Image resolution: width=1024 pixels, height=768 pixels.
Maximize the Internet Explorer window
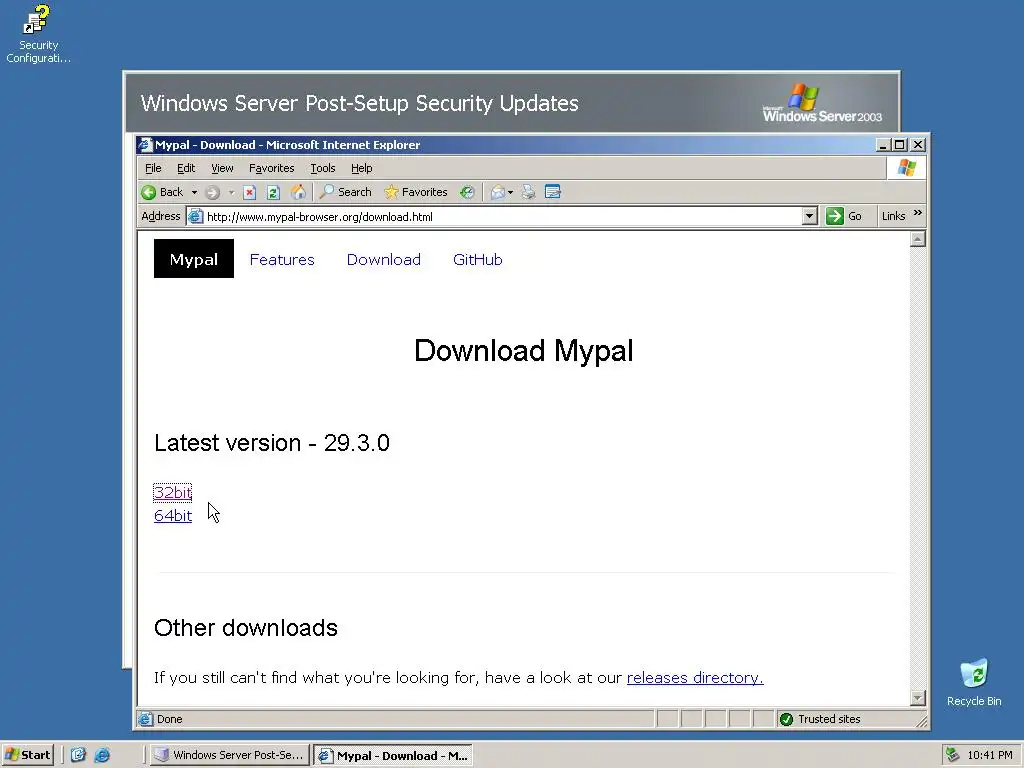coord(900,145)
